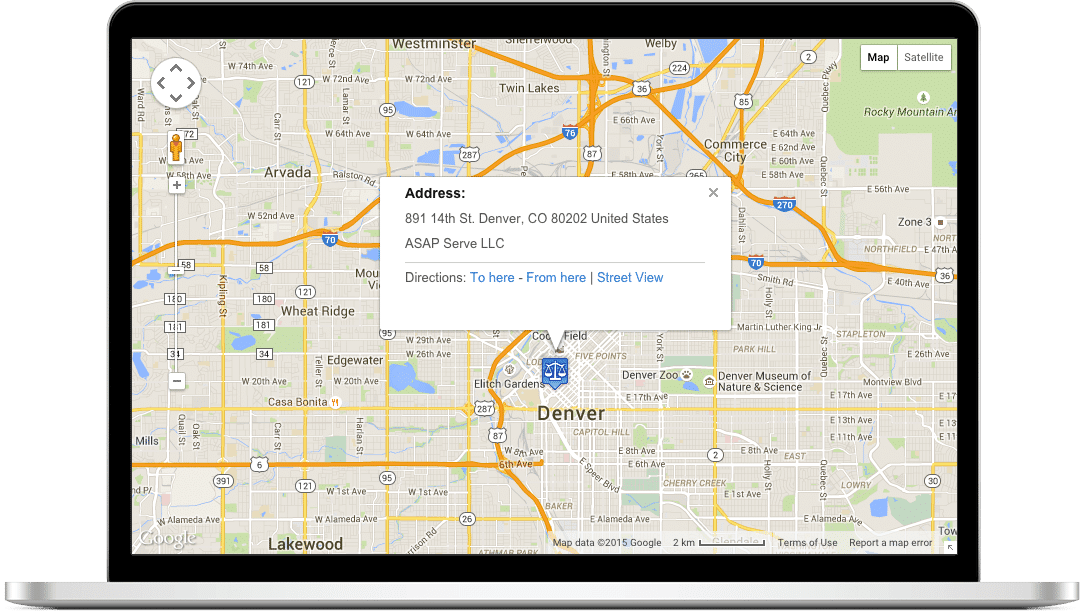Image resolution: width=1080 pixels, height=612 pixels.
Task: Click the 'ASAP Serve LLC' text
Action: pos(455,243)
